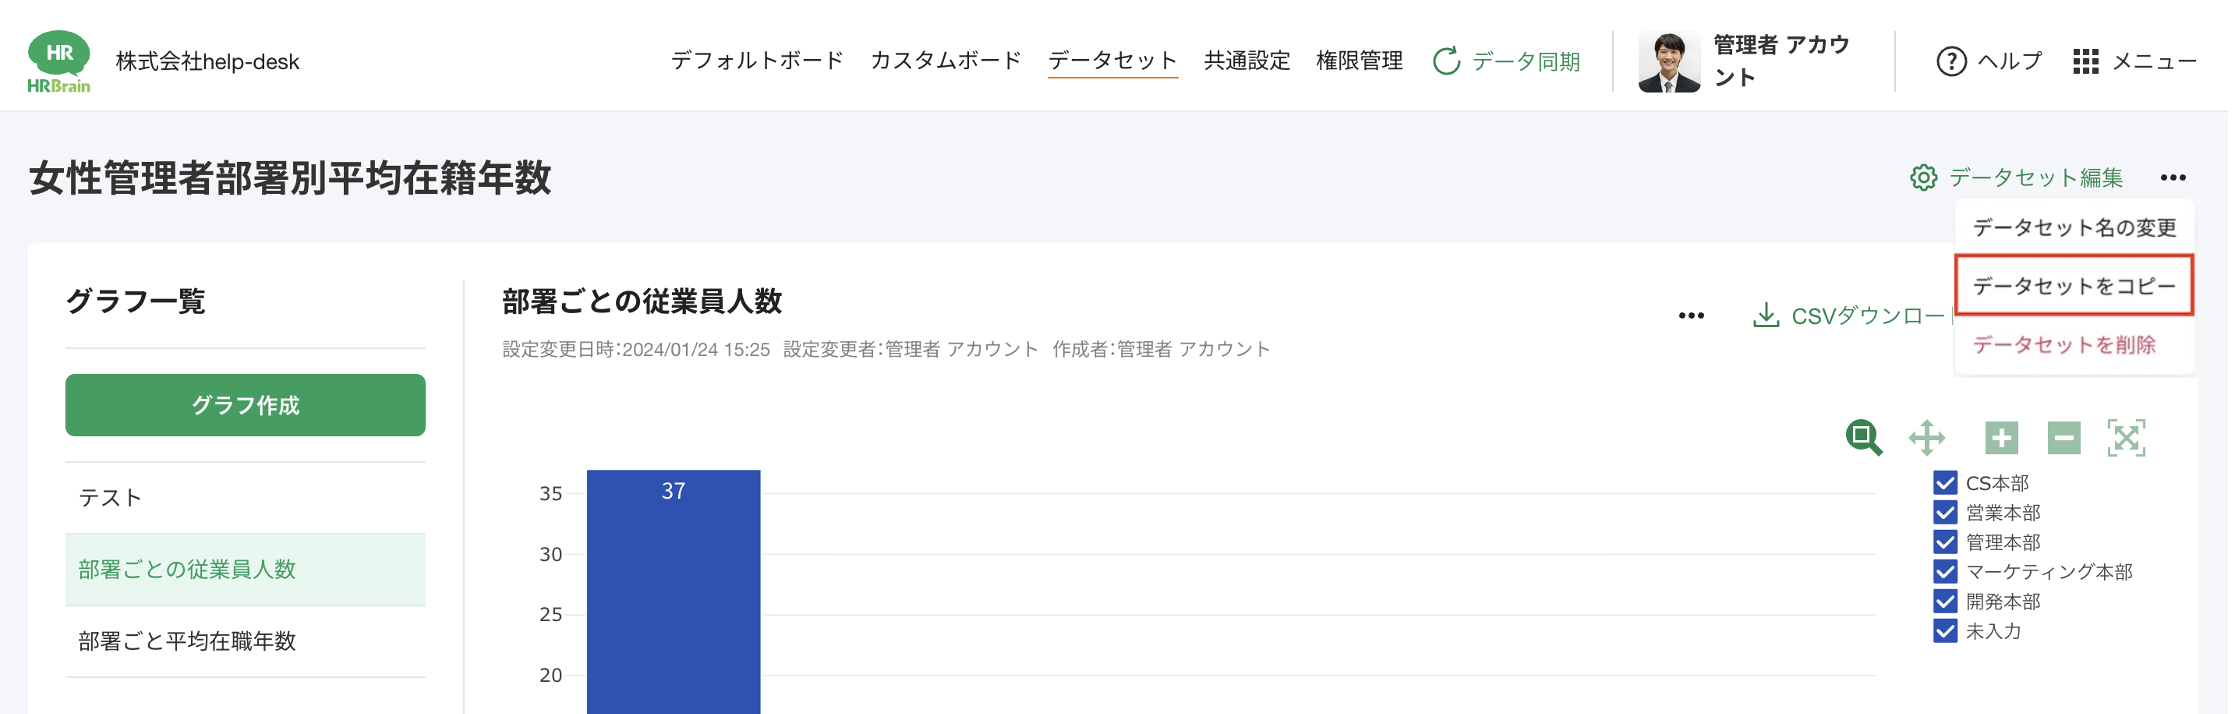This screenshot has height=714, width=2232.
Task: Click the blue bar labeled 37
Action: click(673, 592)
